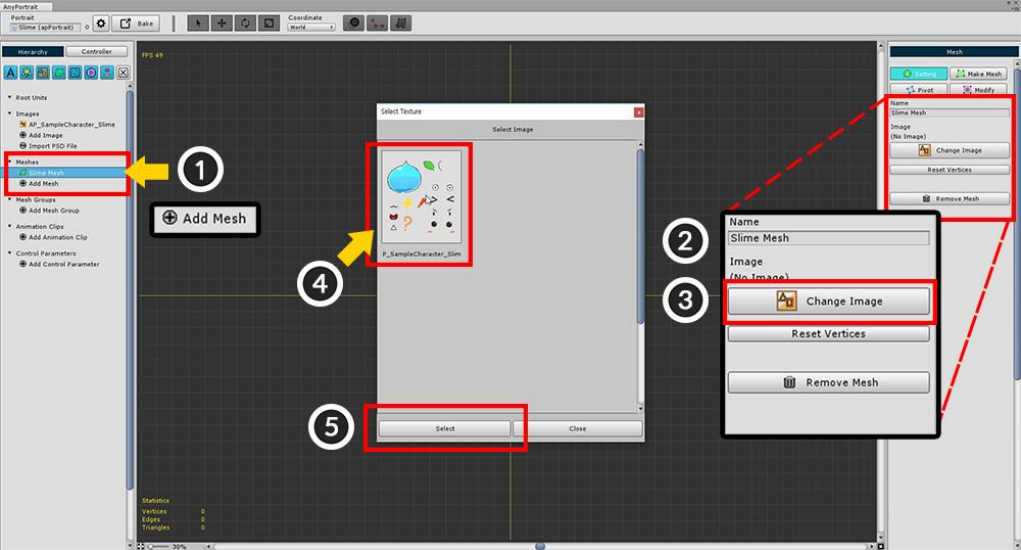Choose the AP_SampleCharacter_Slime texture thumbnail
Screen dimensions: 1021x550
(x=421, y=197)
